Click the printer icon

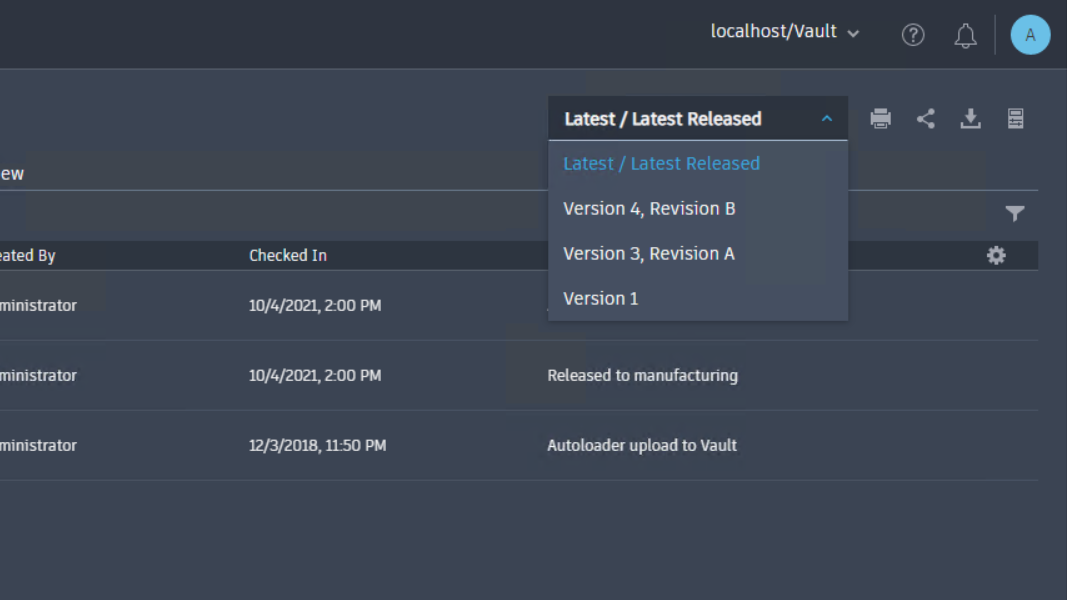(x=880, y=119)
